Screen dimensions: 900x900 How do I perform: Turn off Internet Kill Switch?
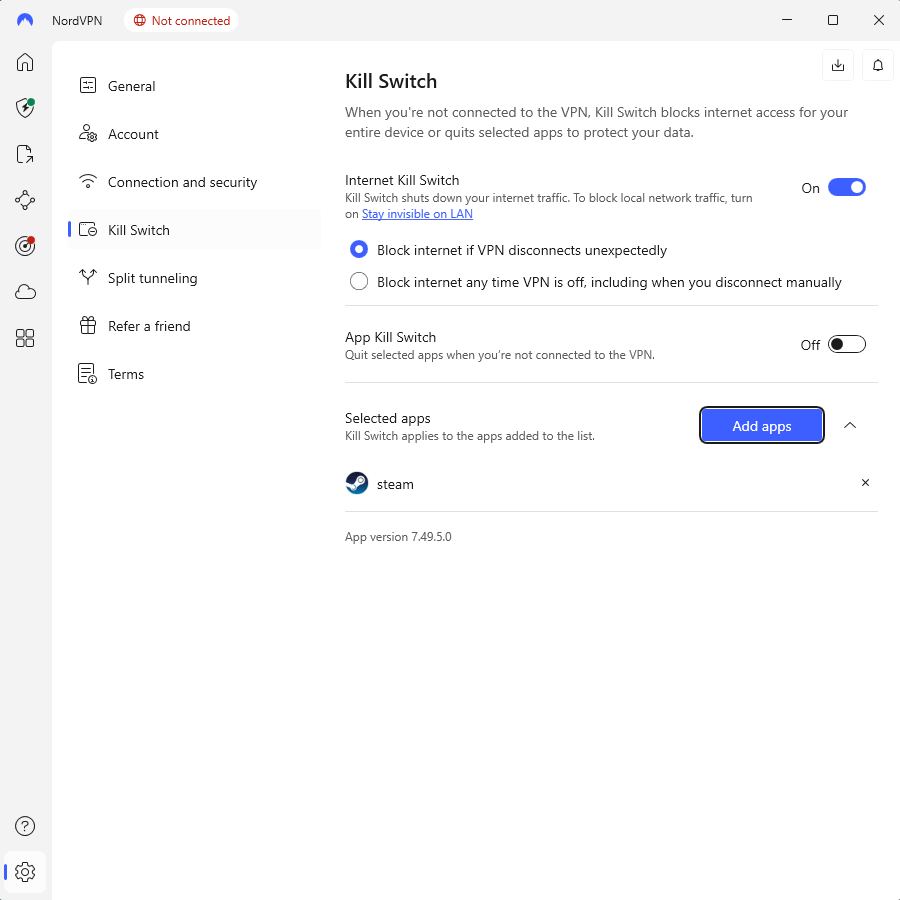pyautogui.click(x=846, y=187)
